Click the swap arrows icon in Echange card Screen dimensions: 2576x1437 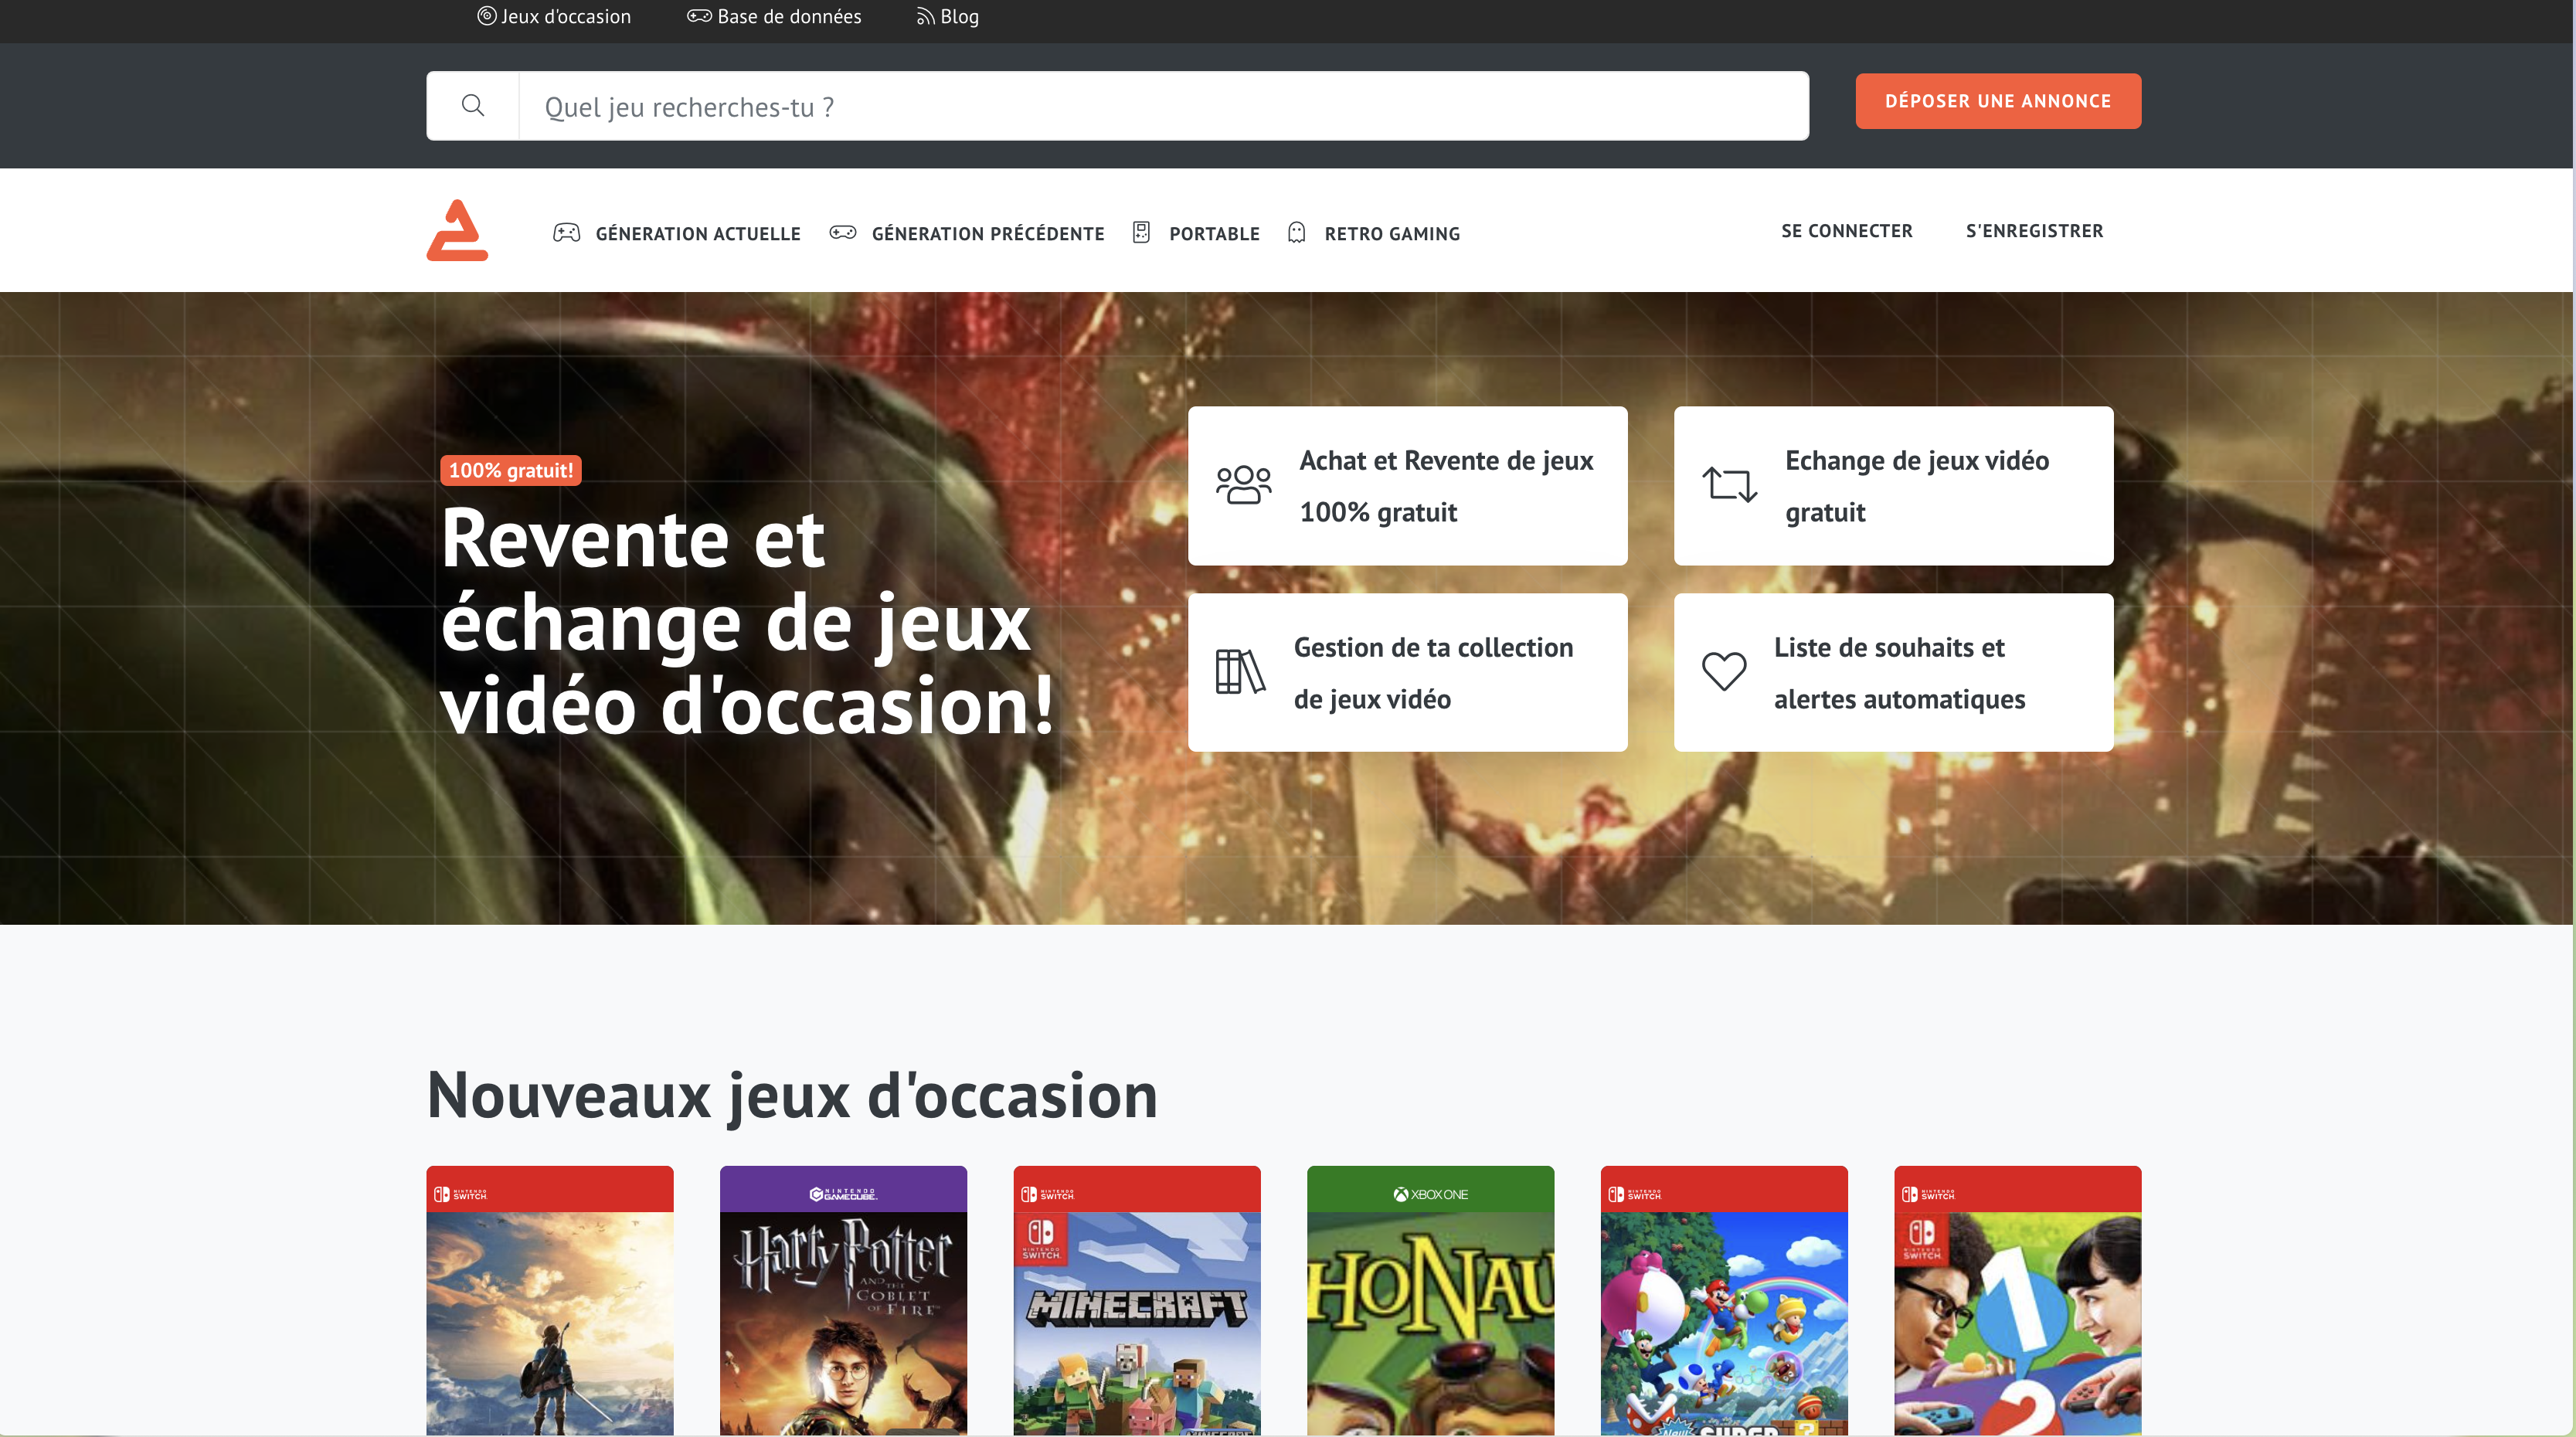1729,485
